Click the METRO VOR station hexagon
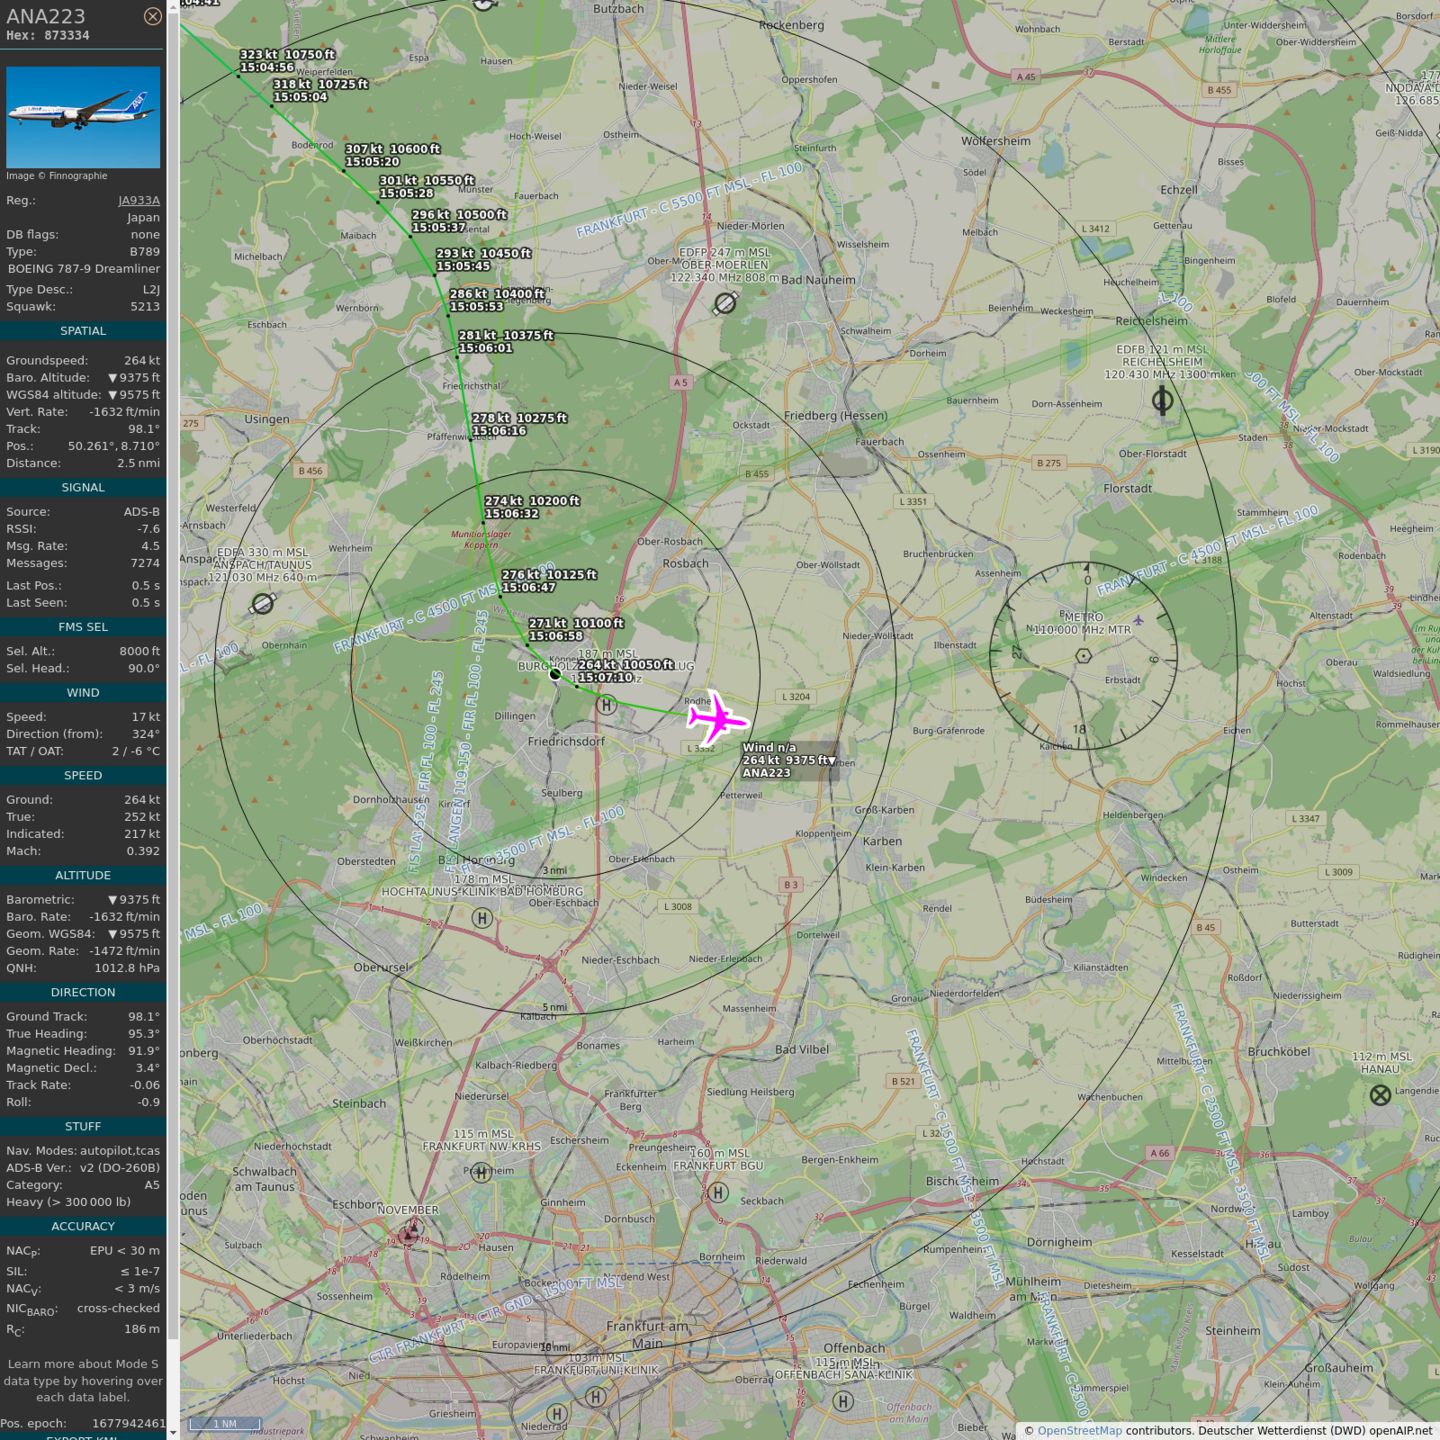The height and width of the screenshot is (1440, 1440). click(x=1083, y=656)
